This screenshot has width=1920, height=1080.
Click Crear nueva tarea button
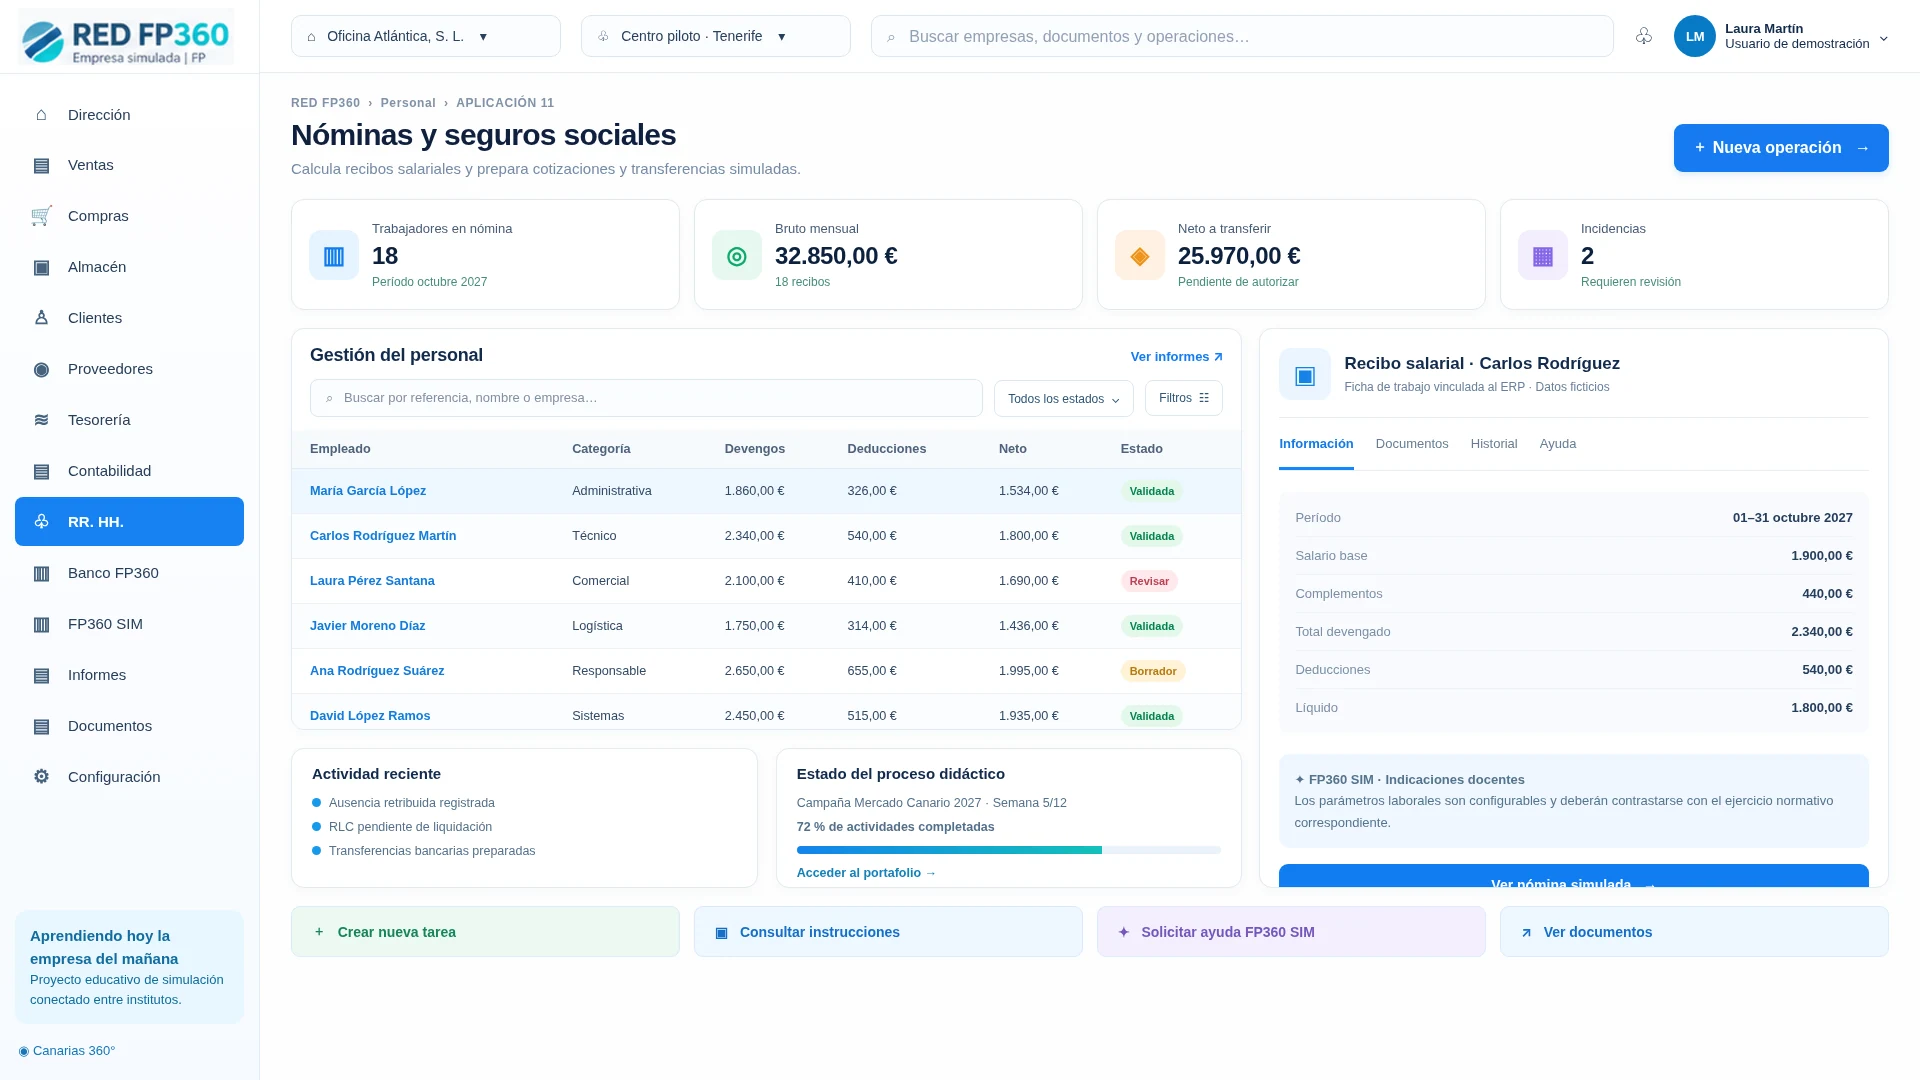click(x=485, y=932)
